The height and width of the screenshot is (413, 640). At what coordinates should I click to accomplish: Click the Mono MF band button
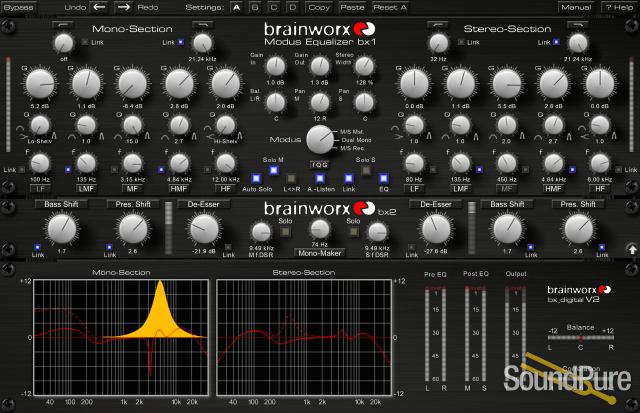[x=132, y=189]
